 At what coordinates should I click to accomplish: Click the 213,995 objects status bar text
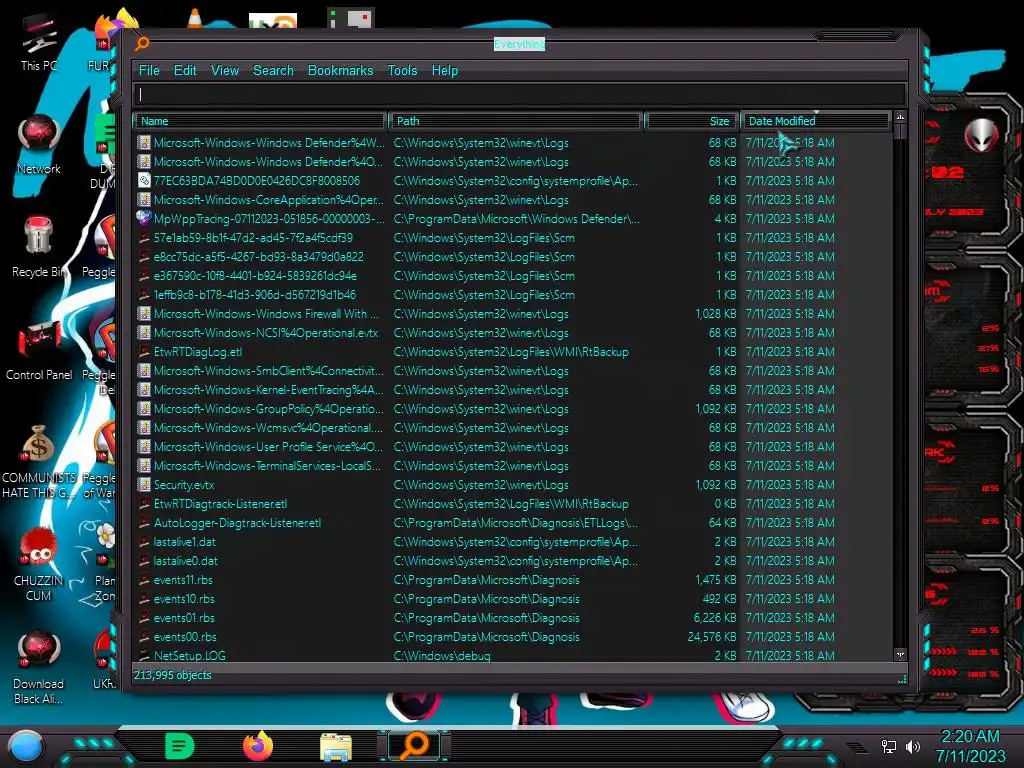click(x=172, y=675)
